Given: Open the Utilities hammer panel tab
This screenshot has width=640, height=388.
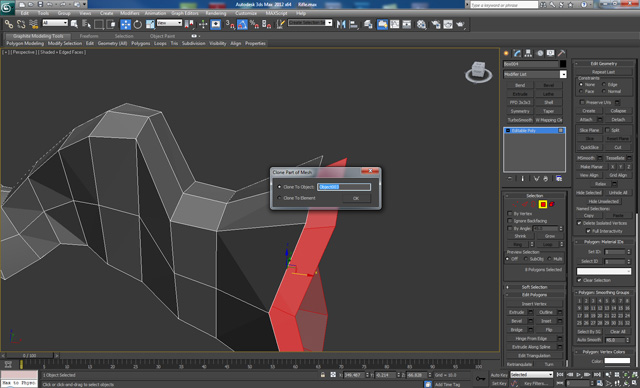Looking at the screenshot, I should 562,53.
